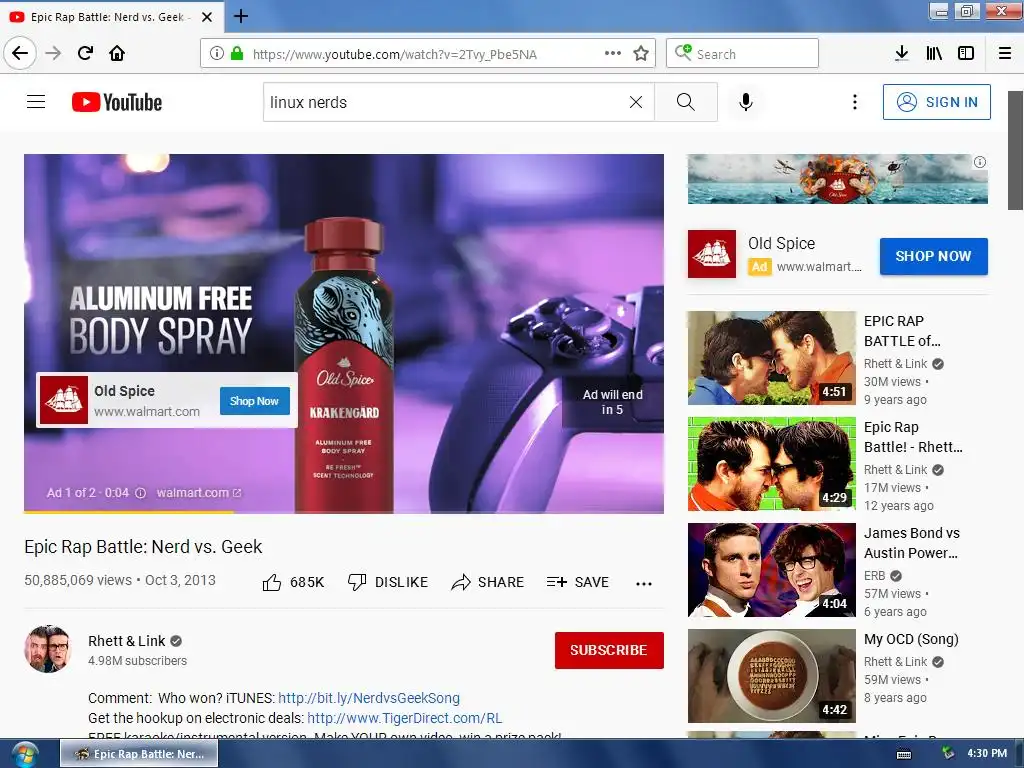Click the SHOP NOW sidebar ad button
The image size is (1024, 768).
click(933, 256)
